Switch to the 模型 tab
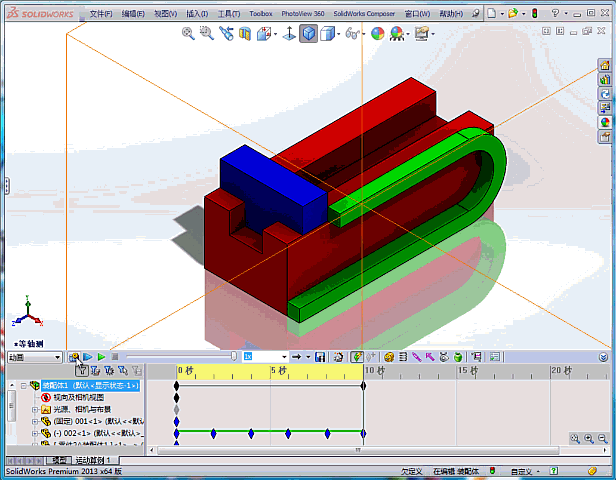This screenshot has width=616, height=480. tap(61, 460)
